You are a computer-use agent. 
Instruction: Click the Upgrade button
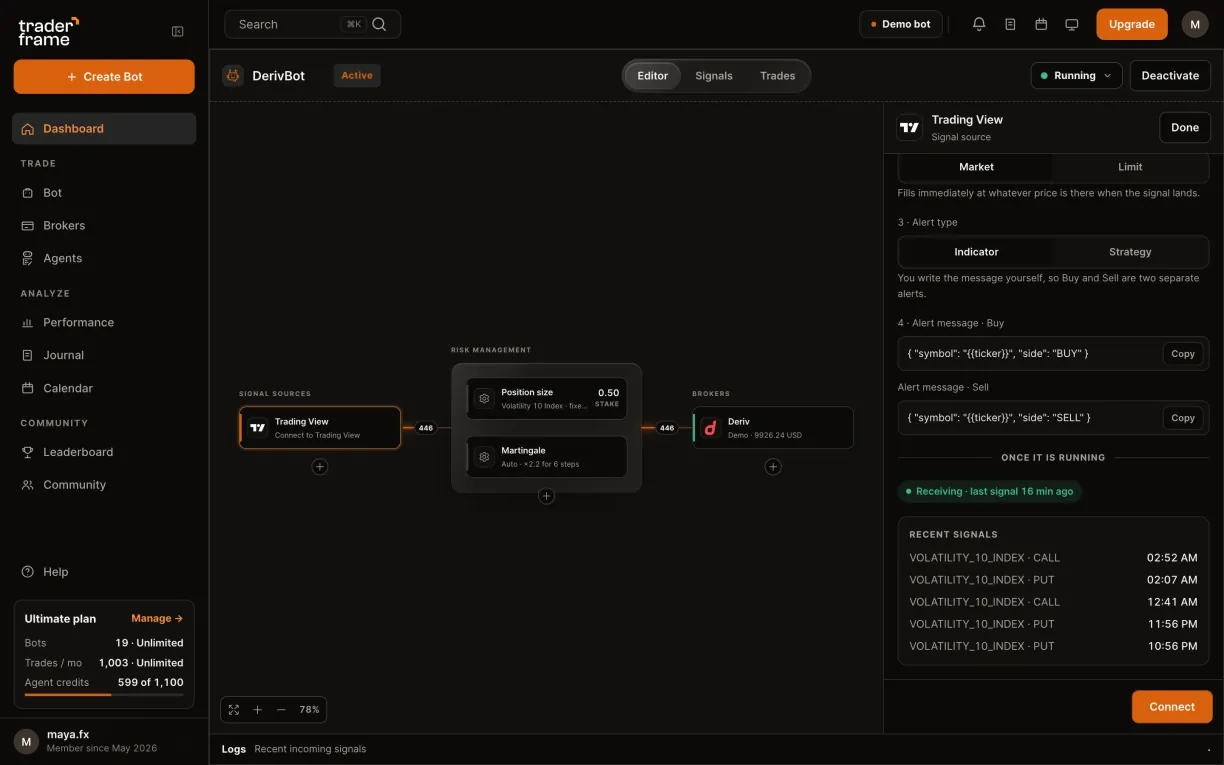click(x=1132, y=24)
